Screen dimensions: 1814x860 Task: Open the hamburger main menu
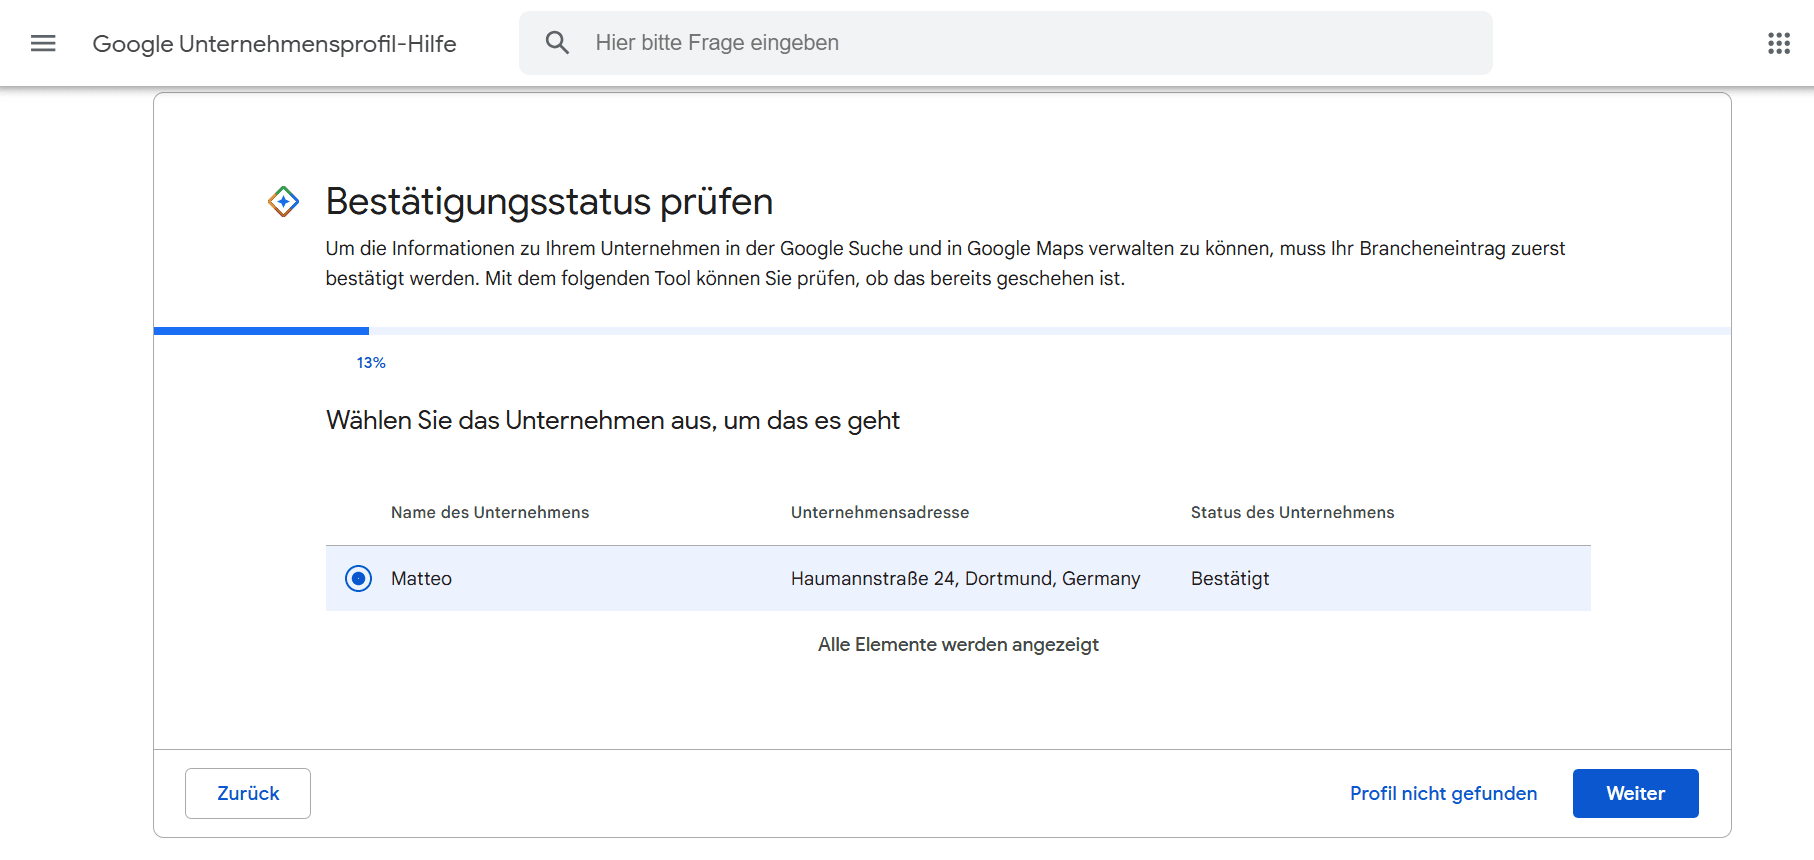click(43, 43)
